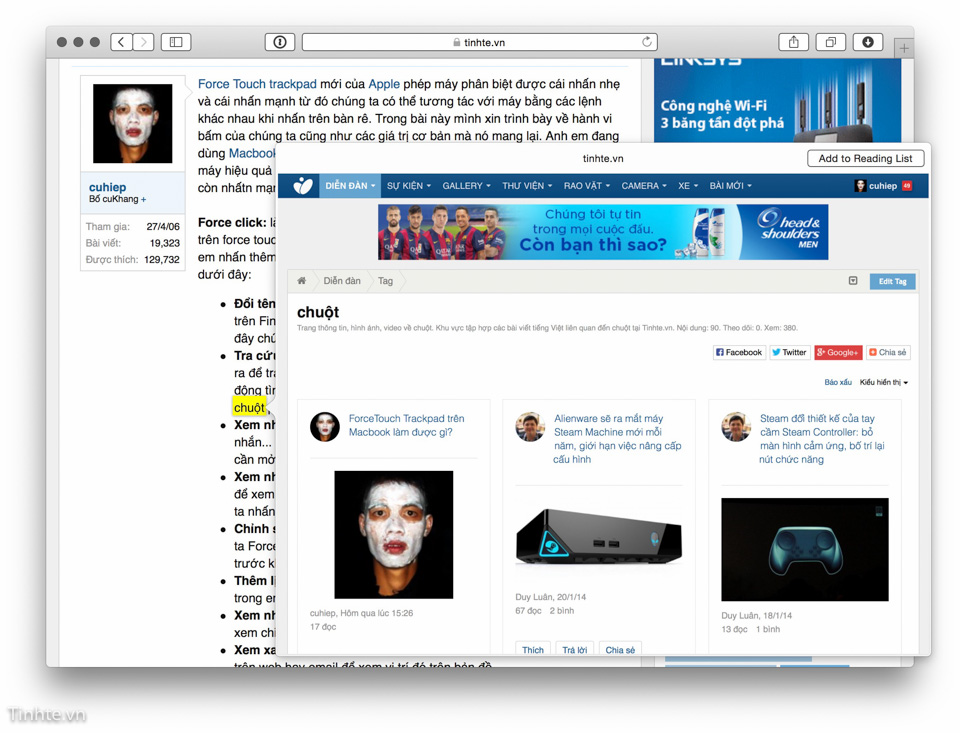Share the tag page on Twitter
This screenshot has height=733, width=960.
pyautogui.click(x=789, y=352)
